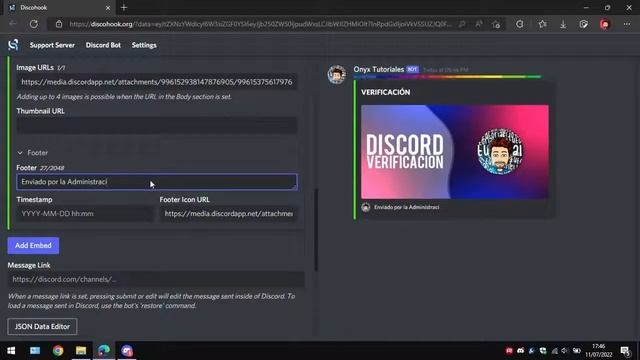Screen dimensions: 640x360
Task: Click the BOT badge beside Onyx Tutoriales
Action: tap(412, 69)
